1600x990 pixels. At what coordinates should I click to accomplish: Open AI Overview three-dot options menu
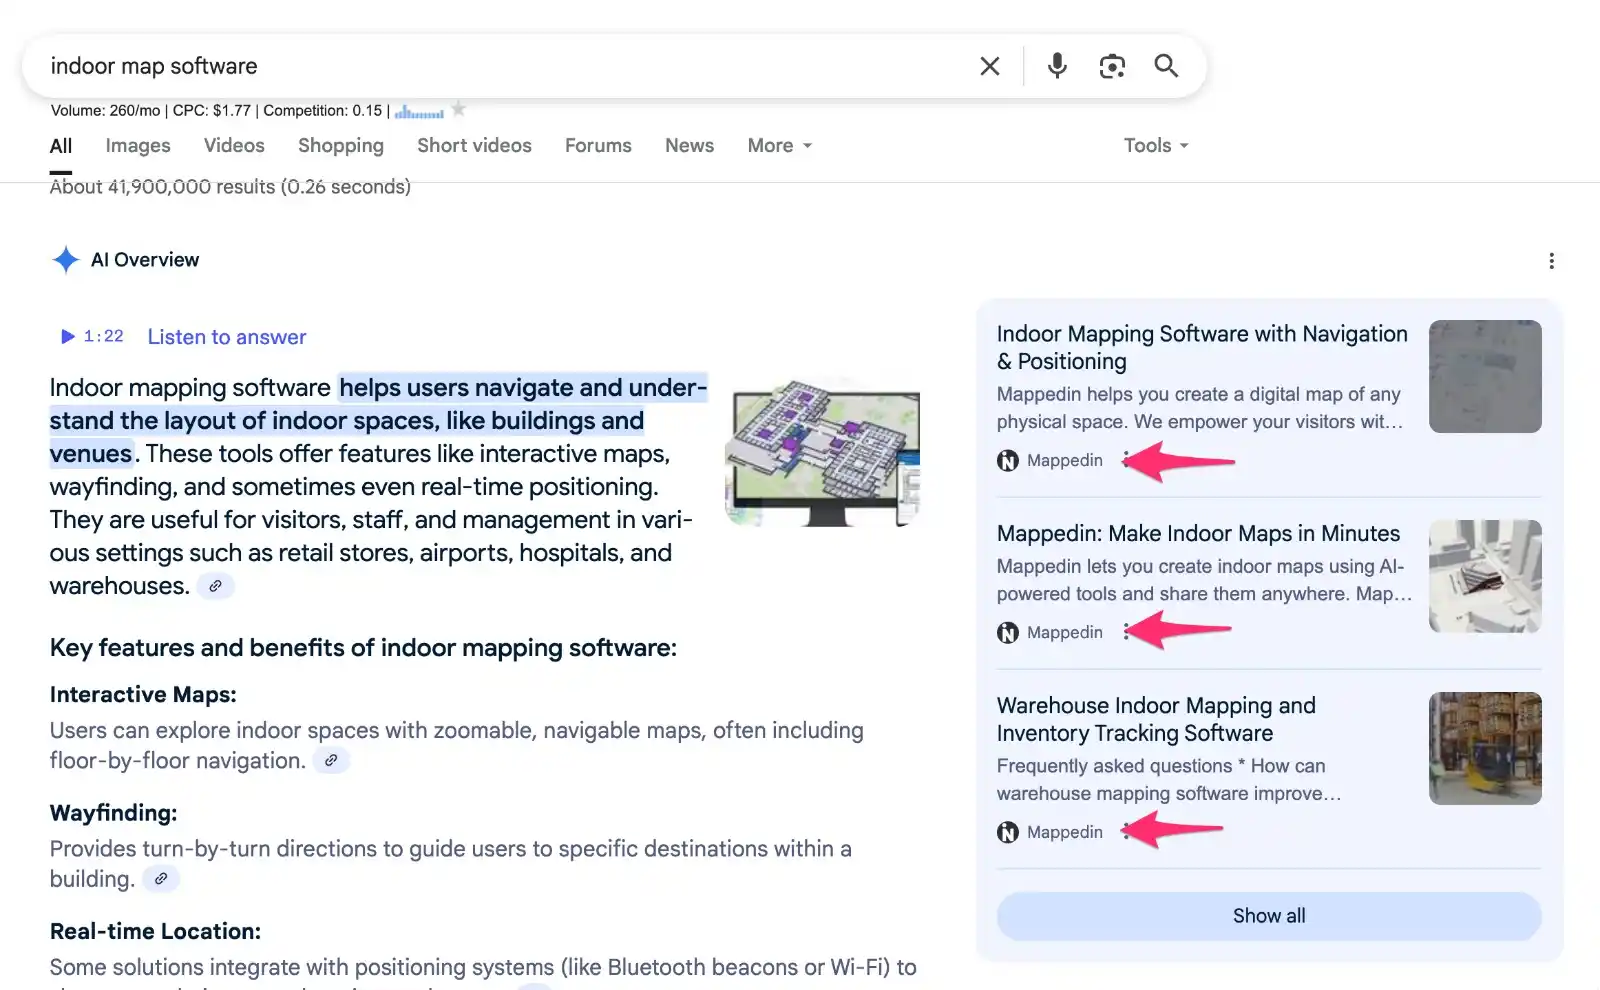pyautogui.click(x=1551, y=261)
